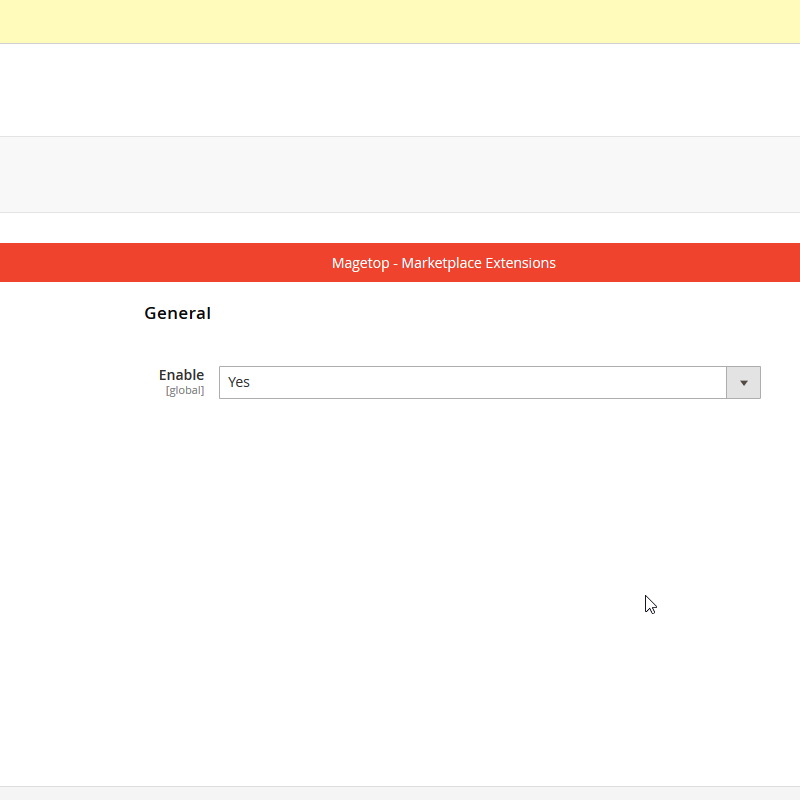Open the Enable dropdown arrow button
This screenshot has width=800, height=800.
pos(743,382)
